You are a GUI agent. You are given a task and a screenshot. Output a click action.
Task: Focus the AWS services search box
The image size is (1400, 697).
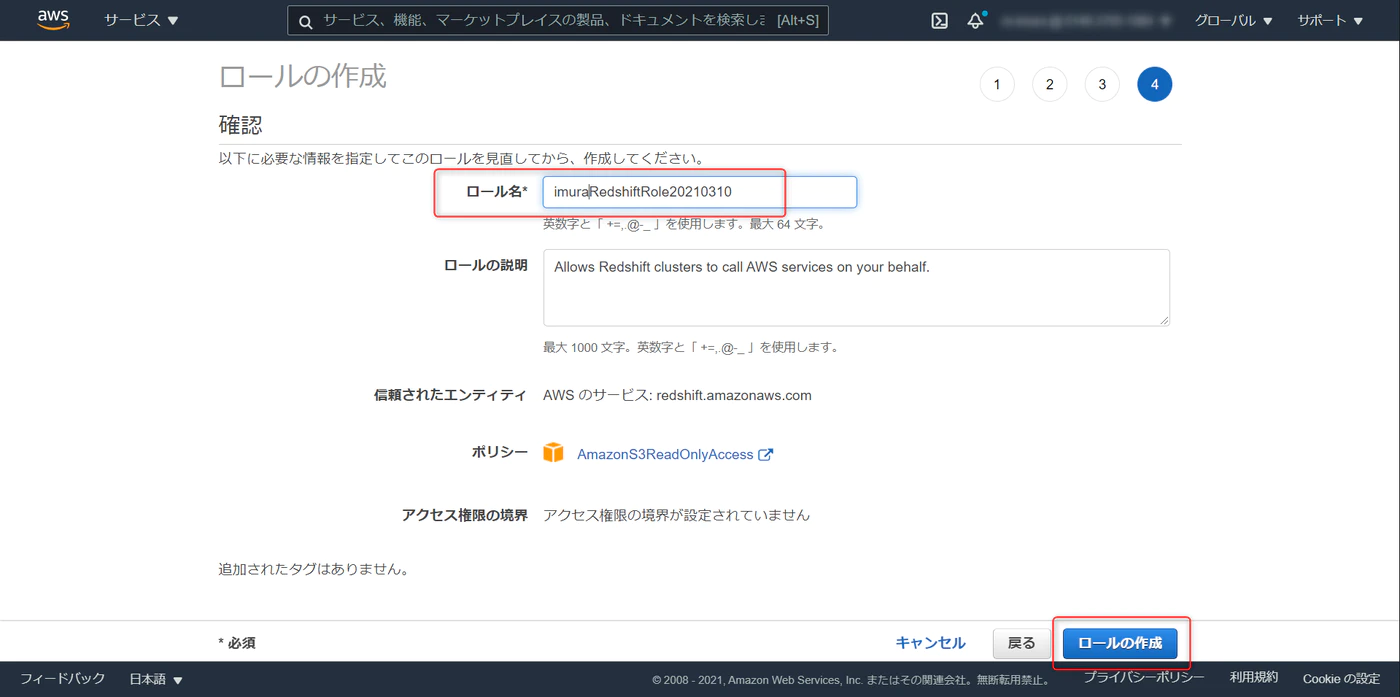pos(558,21)
